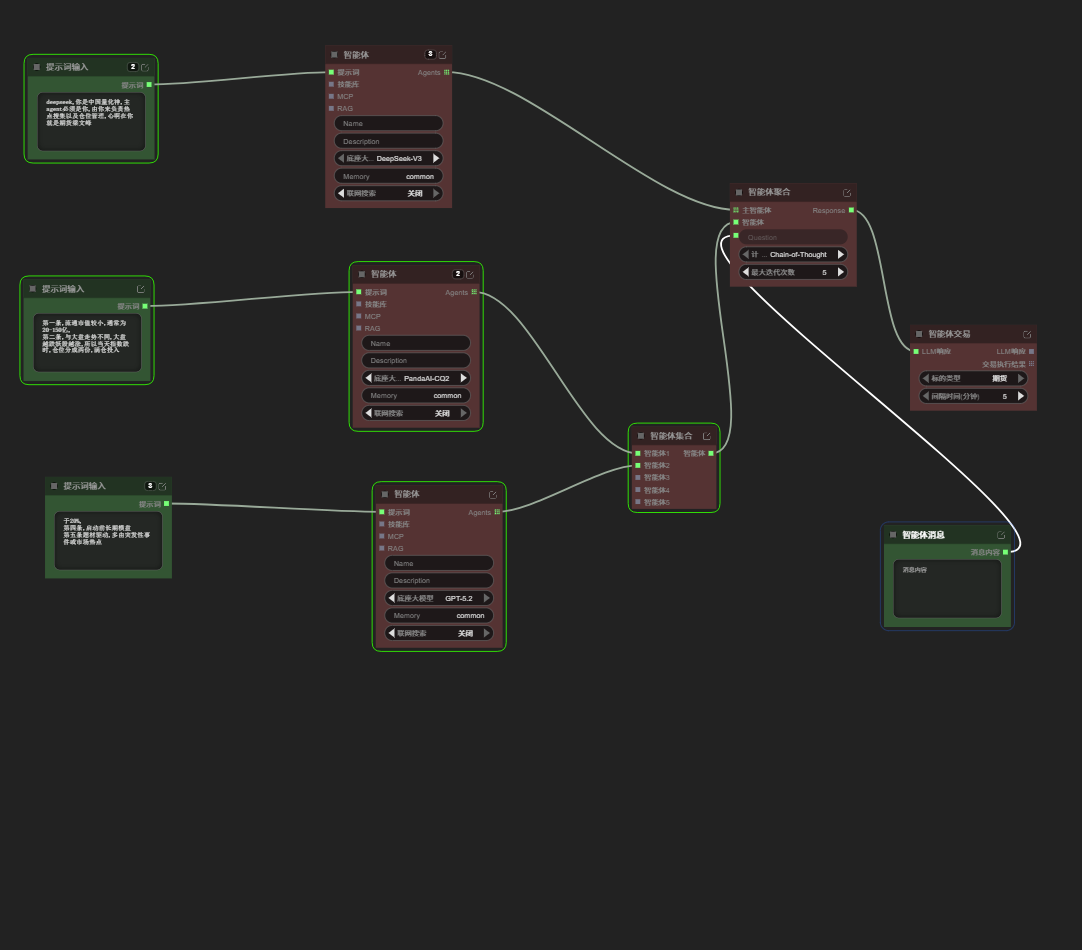Click the badge numbered 3 on DeepSeek-V3 agent node
Viewport: 1082px width, 950px height.
click(x=430, y=54)
